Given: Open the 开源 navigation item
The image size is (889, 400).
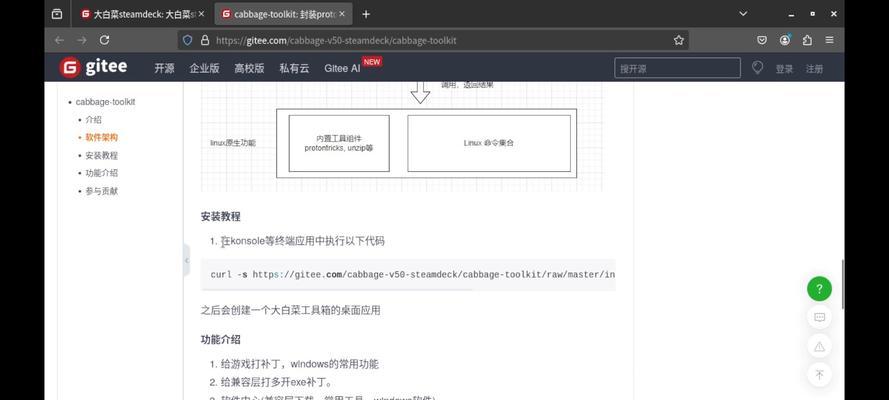Looking at the screenshot, I should (164, 69).
